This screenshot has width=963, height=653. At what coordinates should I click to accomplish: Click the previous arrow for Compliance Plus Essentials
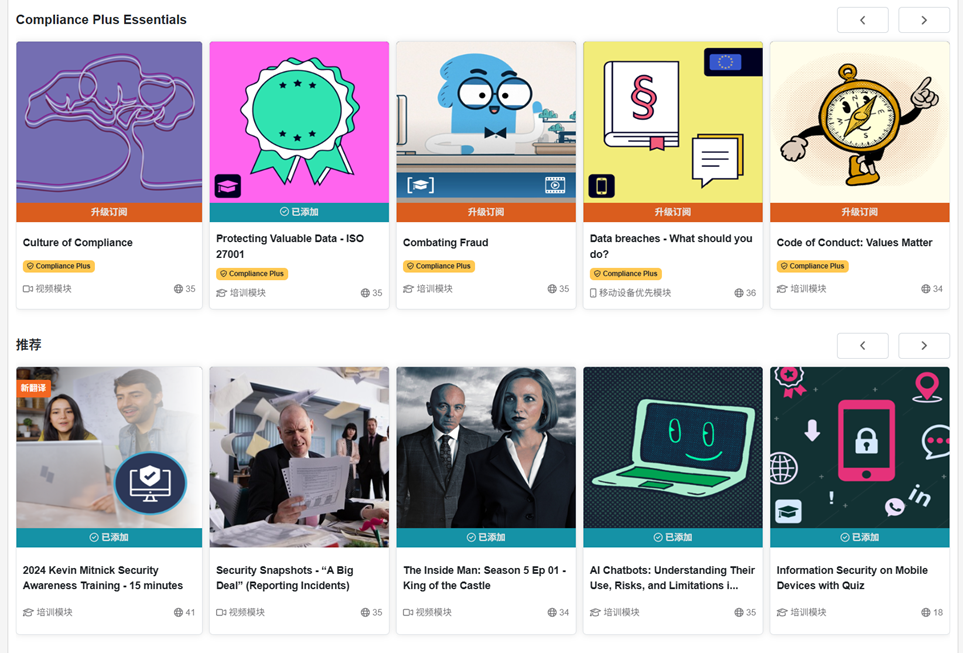point(862,20)
